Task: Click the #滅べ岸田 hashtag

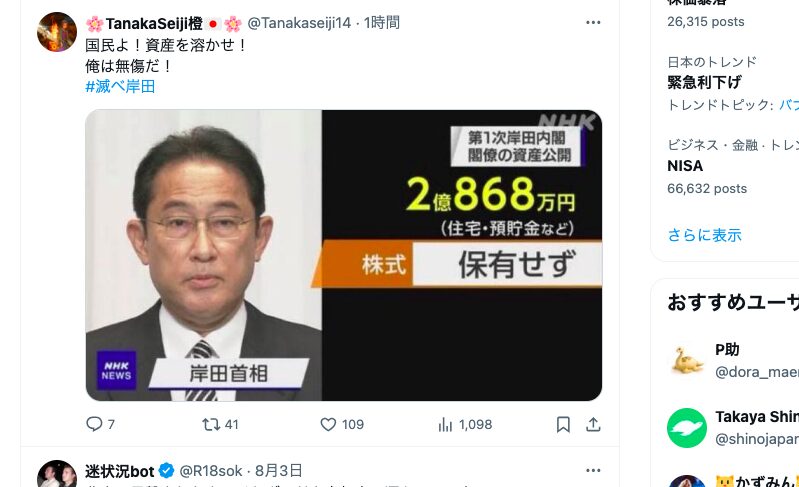Action: [120, 86]
